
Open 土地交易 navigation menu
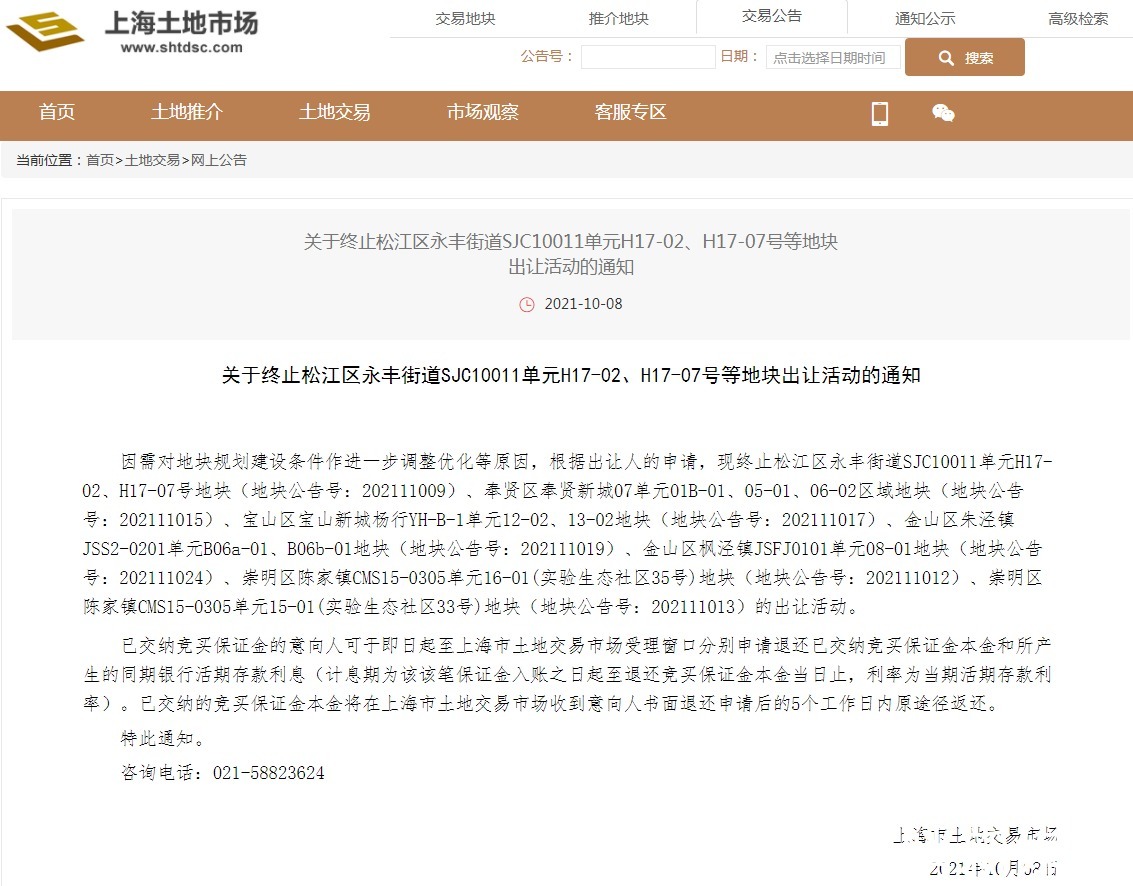point(335,112)
